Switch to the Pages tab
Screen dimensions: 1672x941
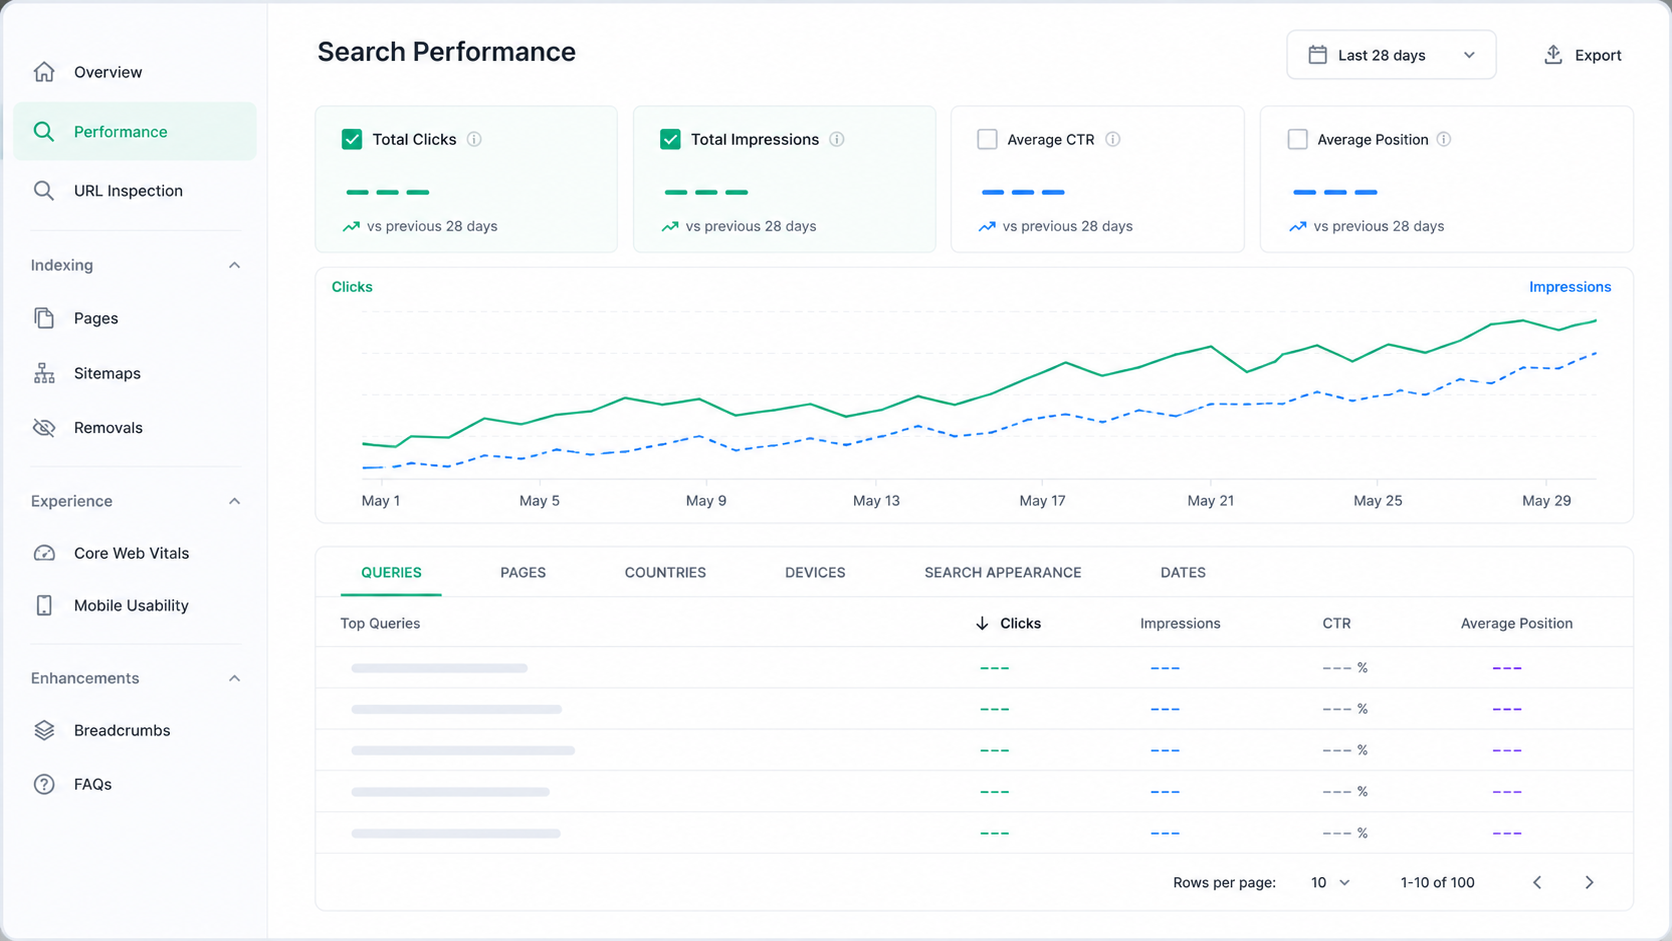click(x=523, y=573)
